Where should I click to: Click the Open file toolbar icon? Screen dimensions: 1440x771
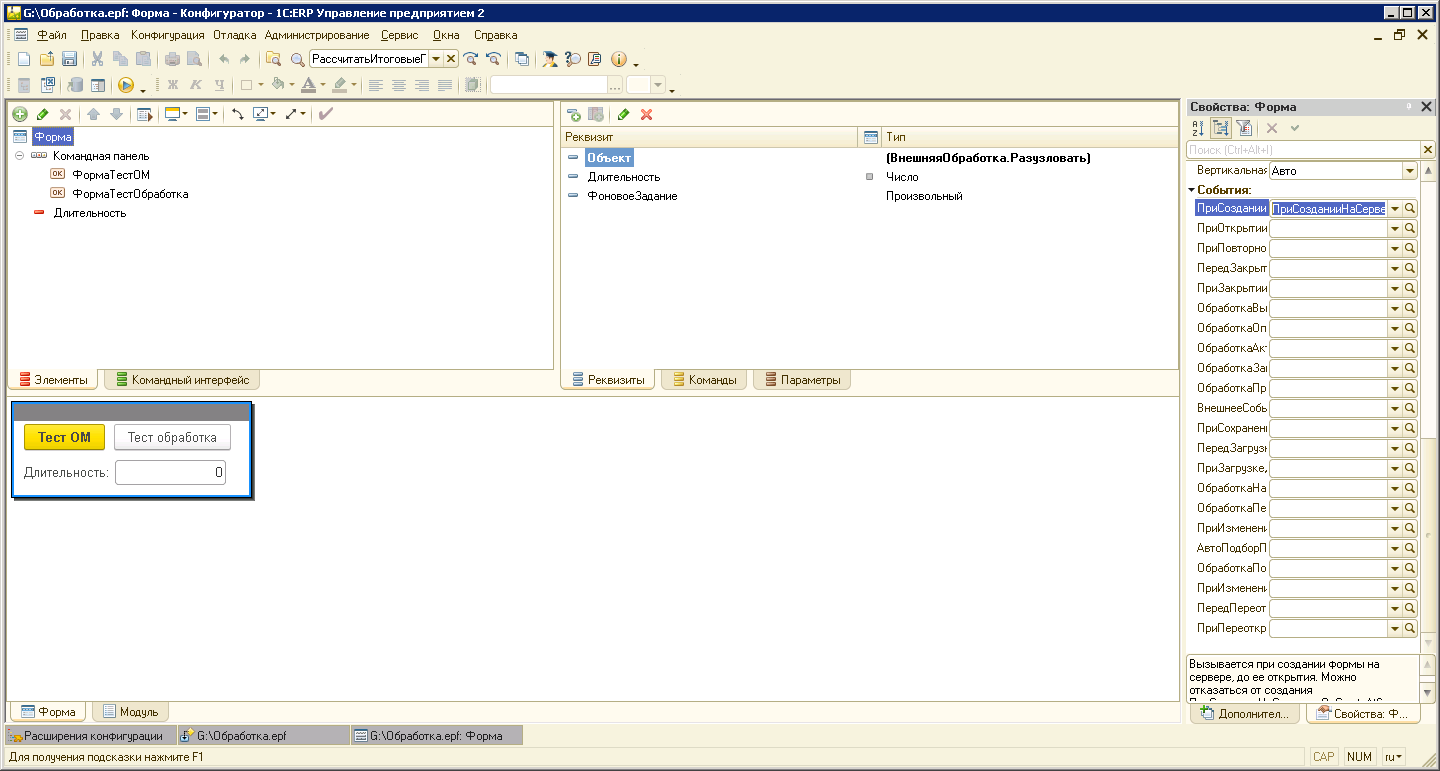click(x=47, y=59)
